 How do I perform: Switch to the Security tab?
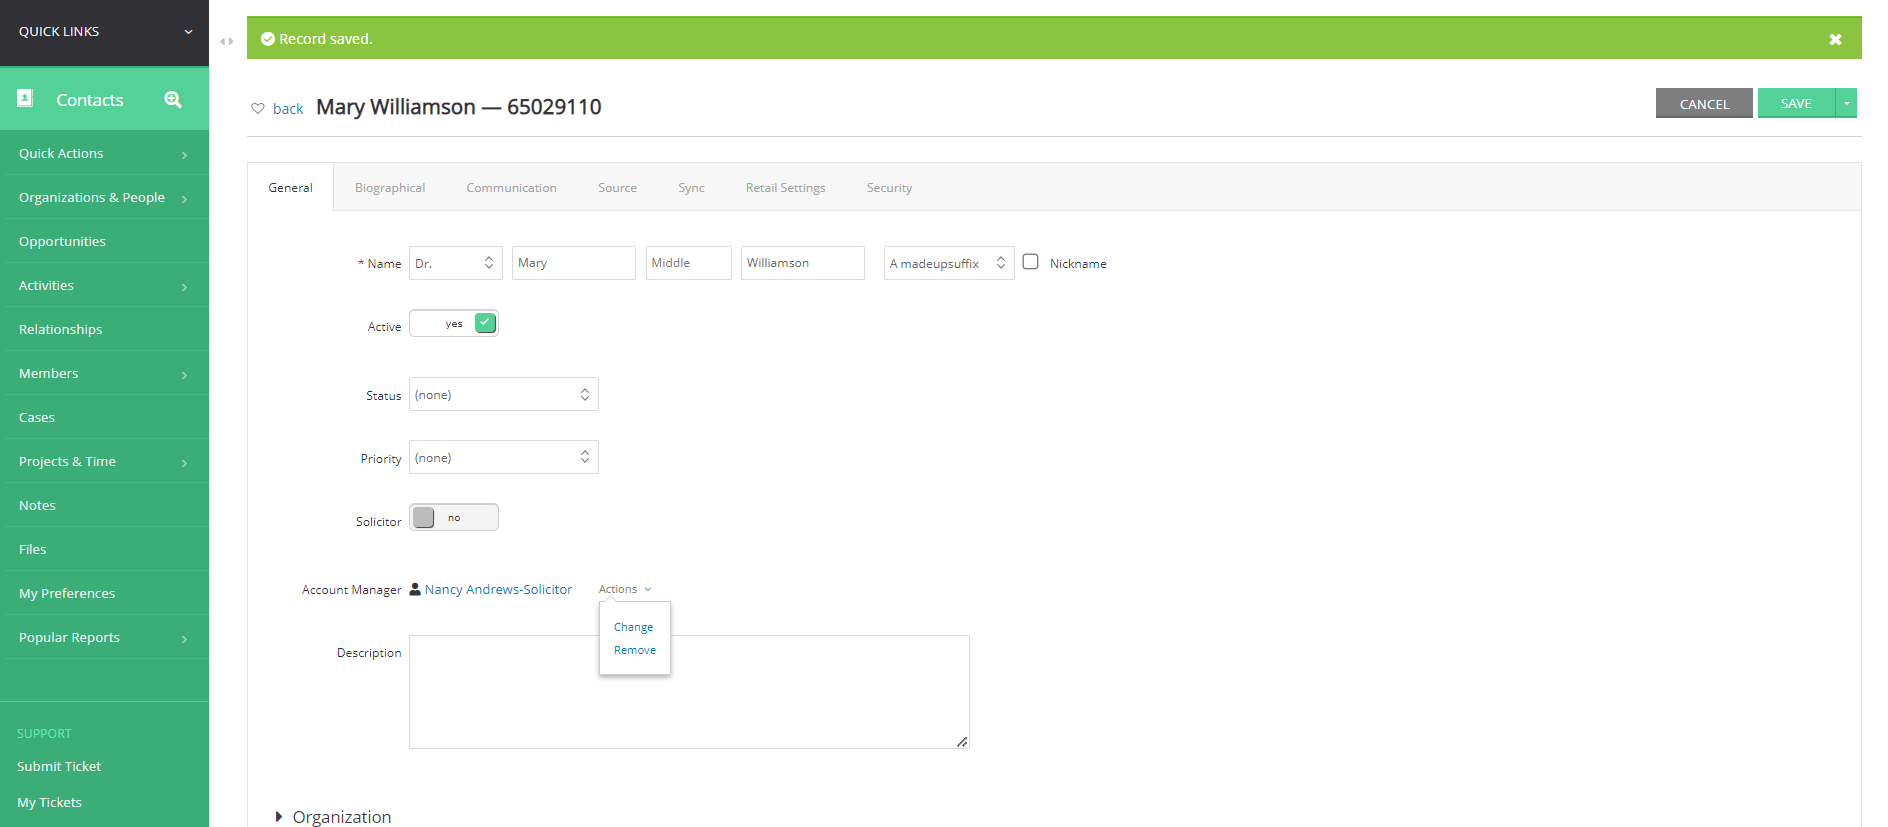tap(889, 187)
